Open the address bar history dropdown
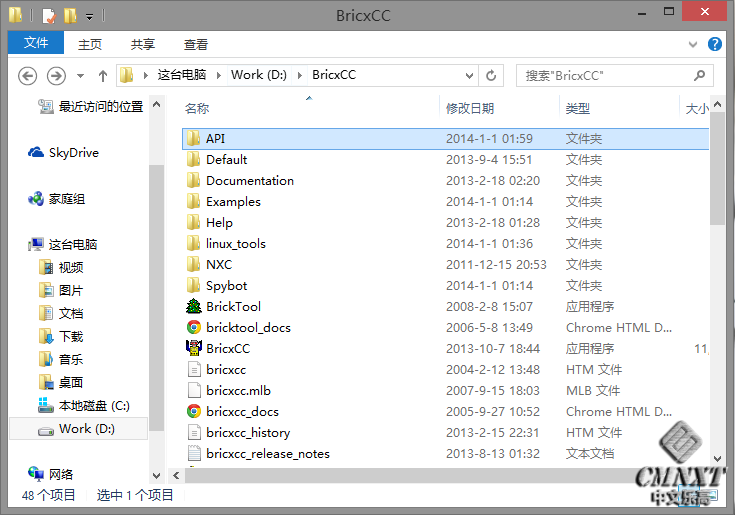Image resolution: width=735 pixels, height=515 pixels. tap(469, 75)
